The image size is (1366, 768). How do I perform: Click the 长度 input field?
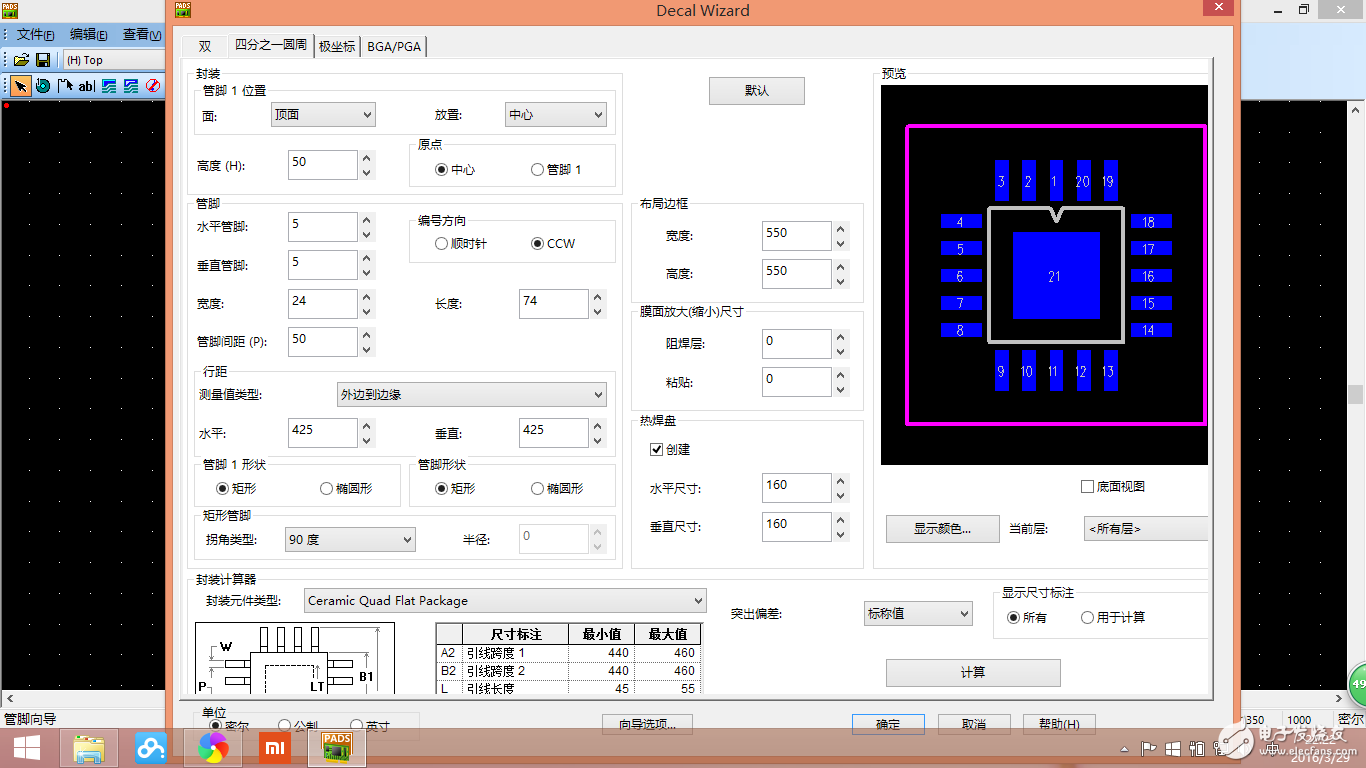click(x=554, y=303)
